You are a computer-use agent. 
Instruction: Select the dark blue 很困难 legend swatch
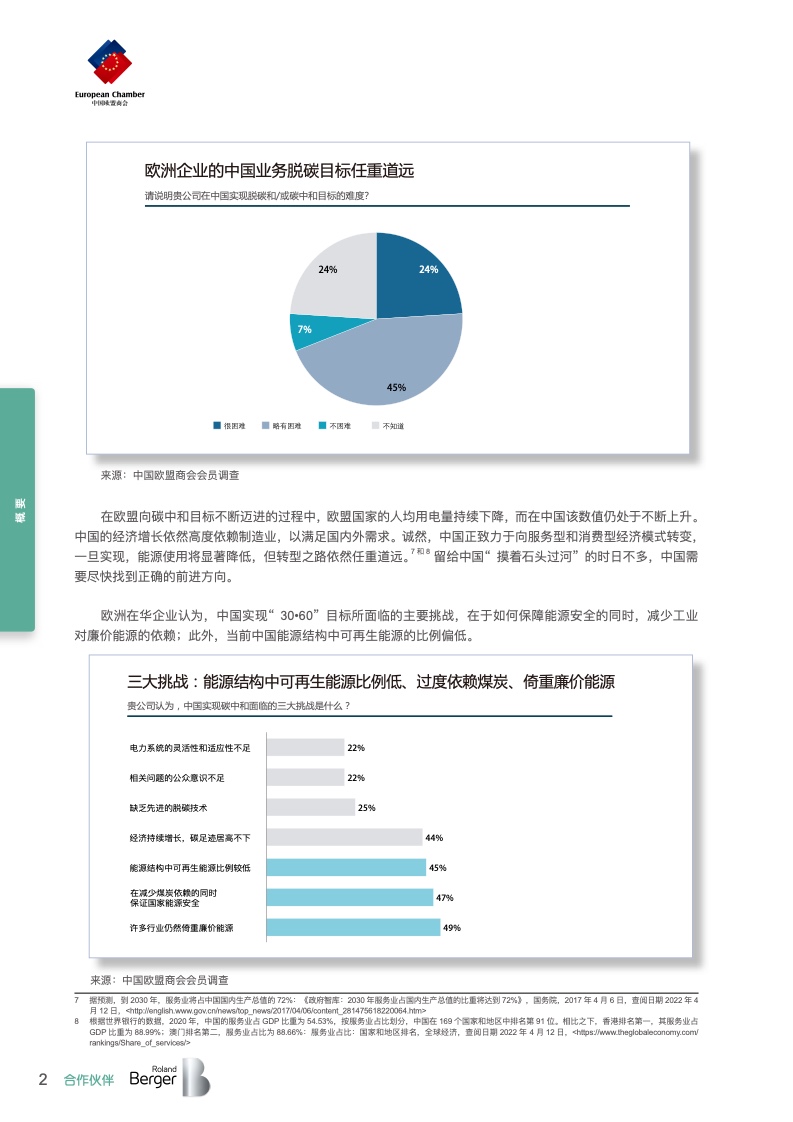click(217, 425)
